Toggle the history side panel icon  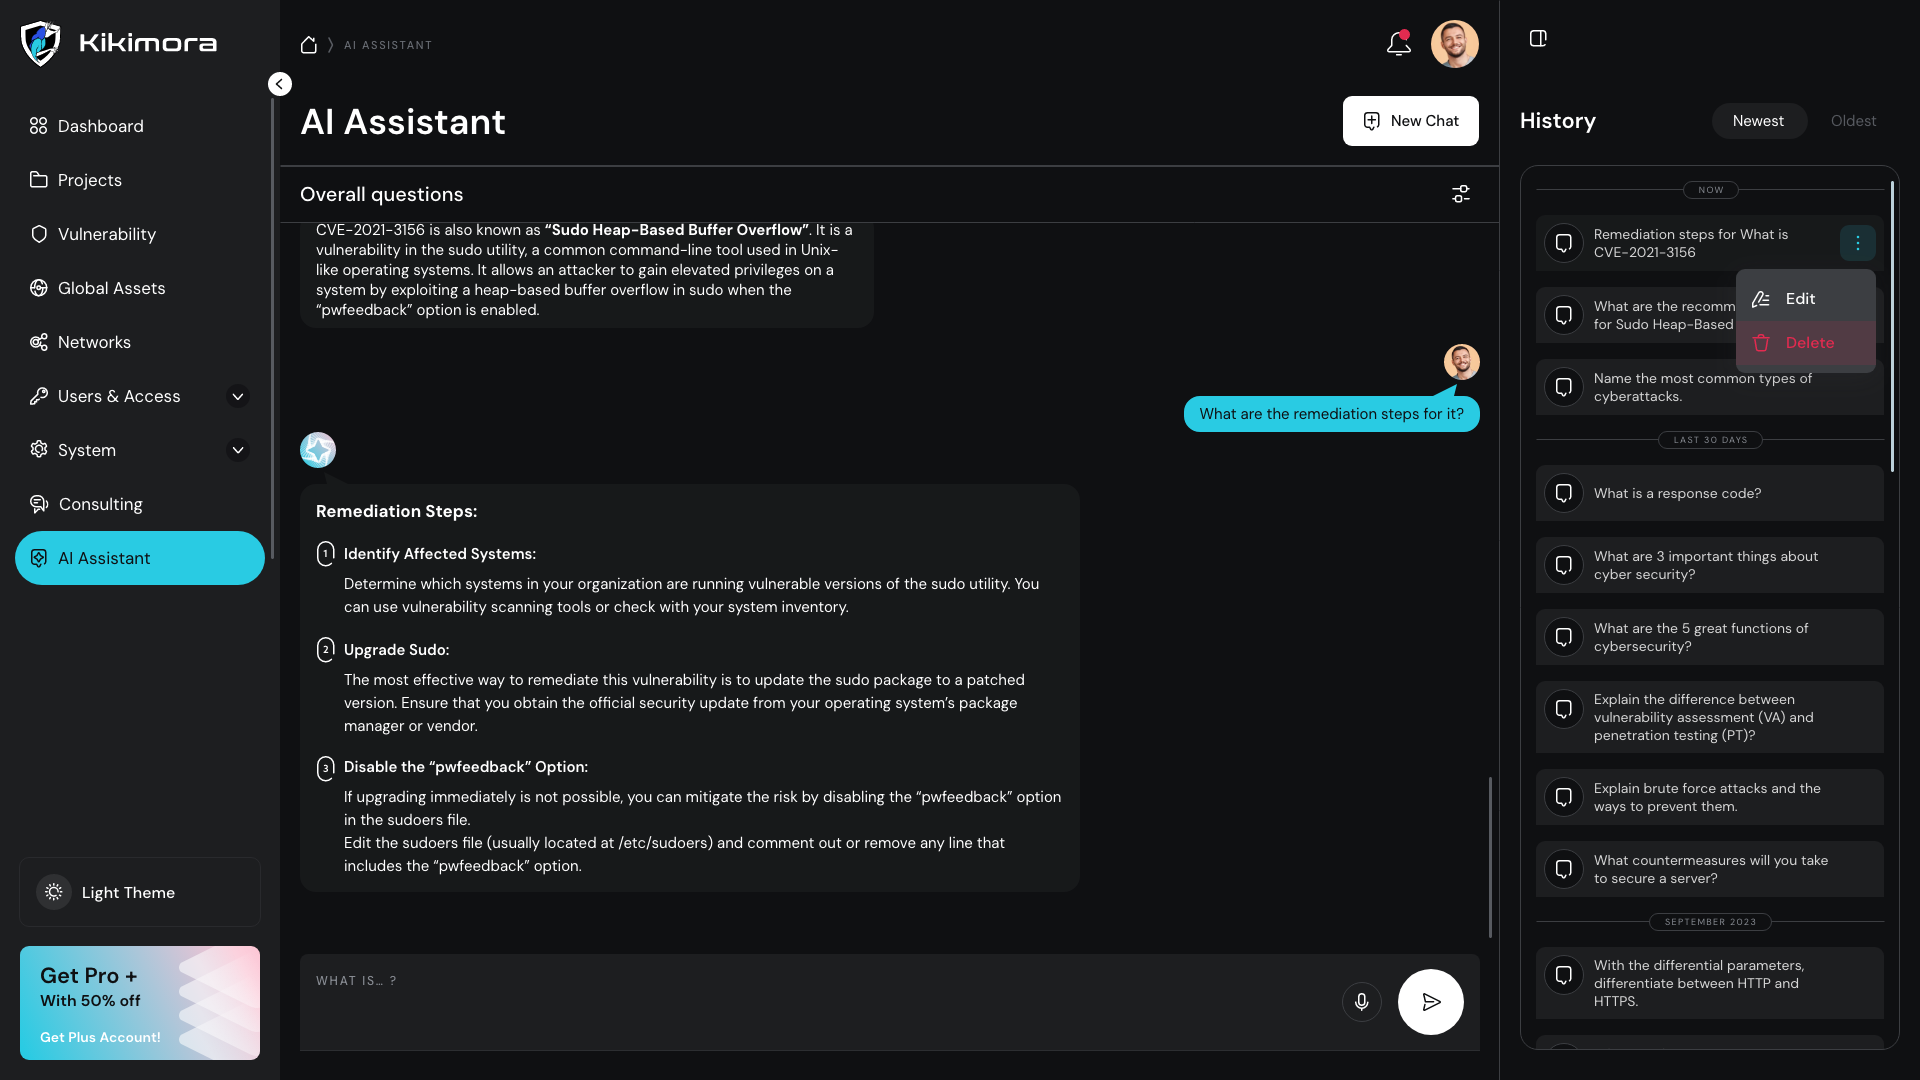(x=1538, y=38)
